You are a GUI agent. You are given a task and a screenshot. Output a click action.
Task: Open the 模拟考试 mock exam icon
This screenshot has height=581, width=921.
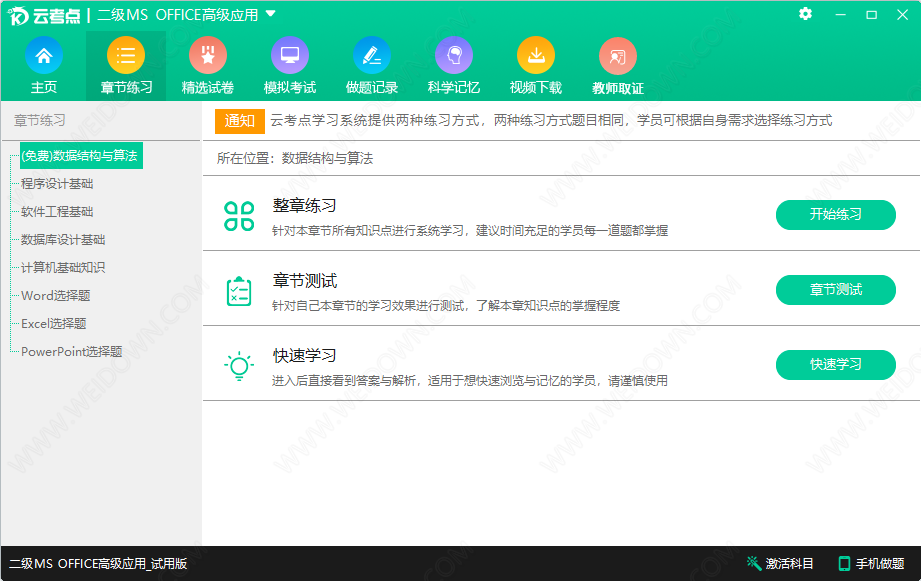(x=290, y=56)
